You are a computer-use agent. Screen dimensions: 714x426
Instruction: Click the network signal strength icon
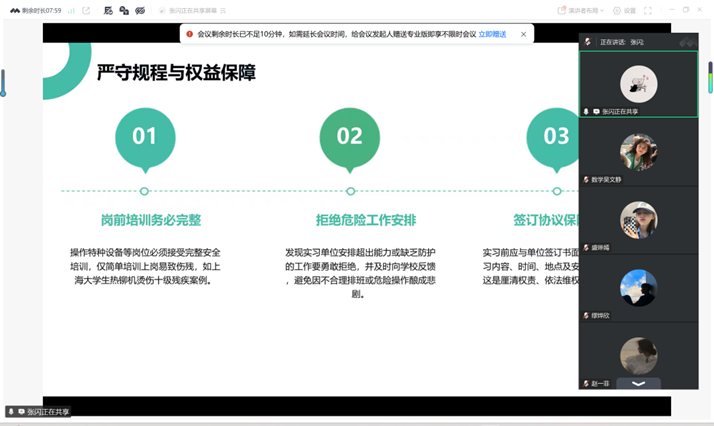pyautogui.click(x=69, y=10)
